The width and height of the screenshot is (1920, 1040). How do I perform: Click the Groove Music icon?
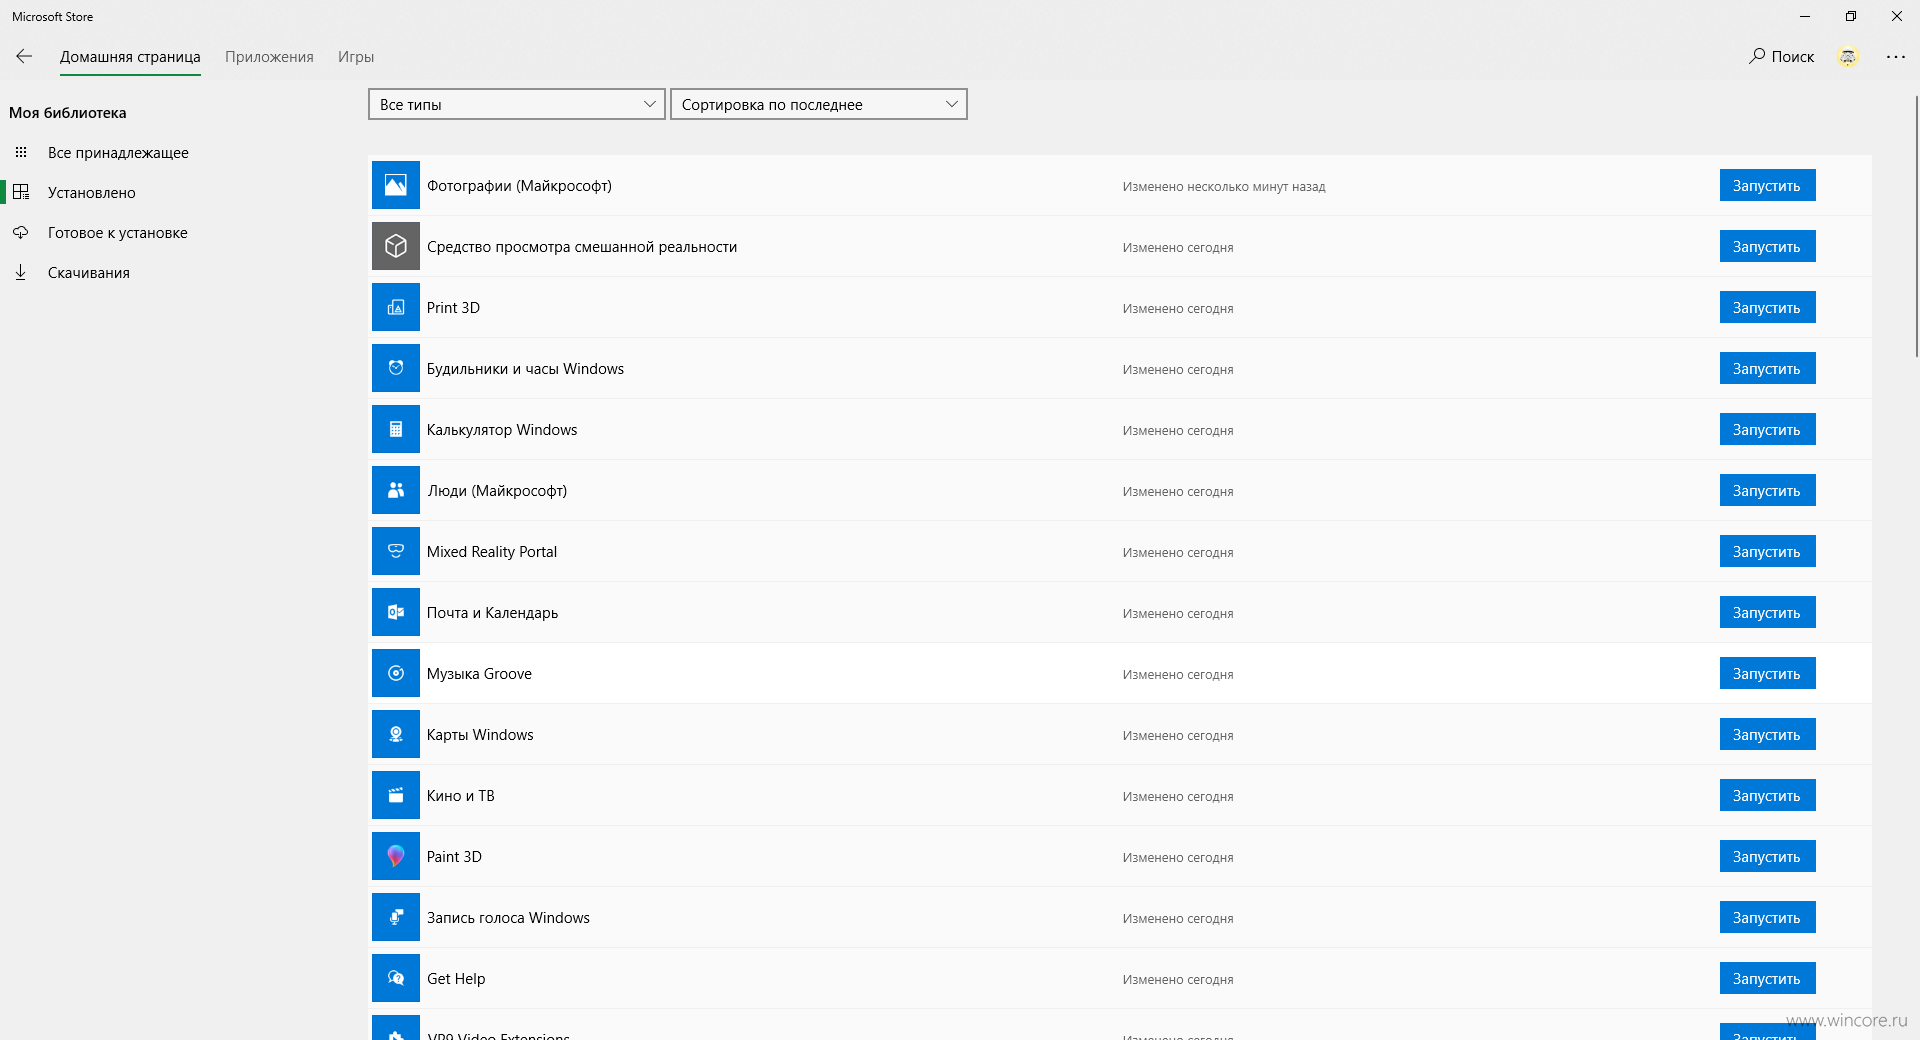click(396, 673)
